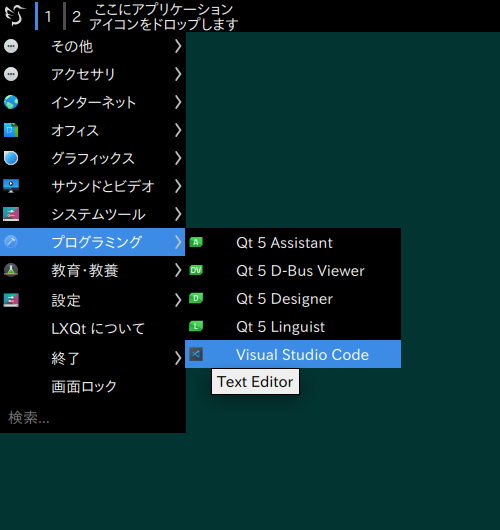Click the 設定 preferences icon

point(11,300)
